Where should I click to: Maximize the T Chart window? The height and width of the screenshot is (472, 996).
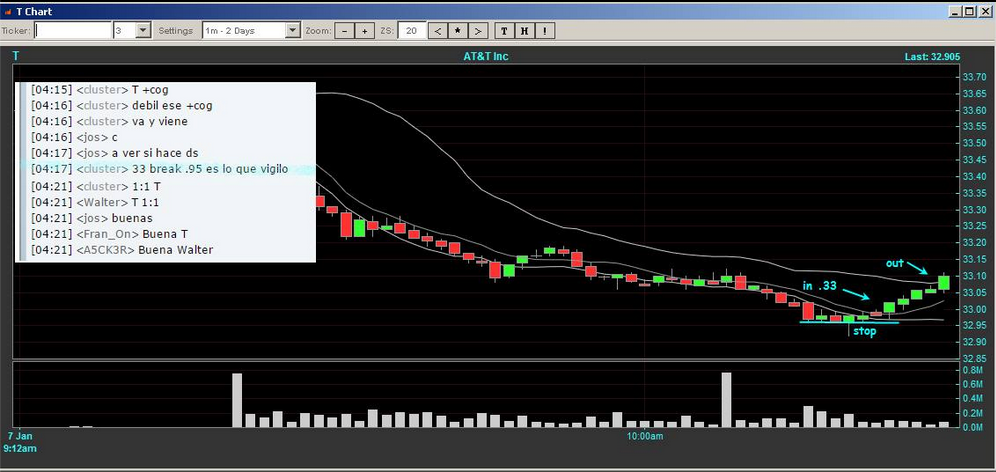point(969,11)
